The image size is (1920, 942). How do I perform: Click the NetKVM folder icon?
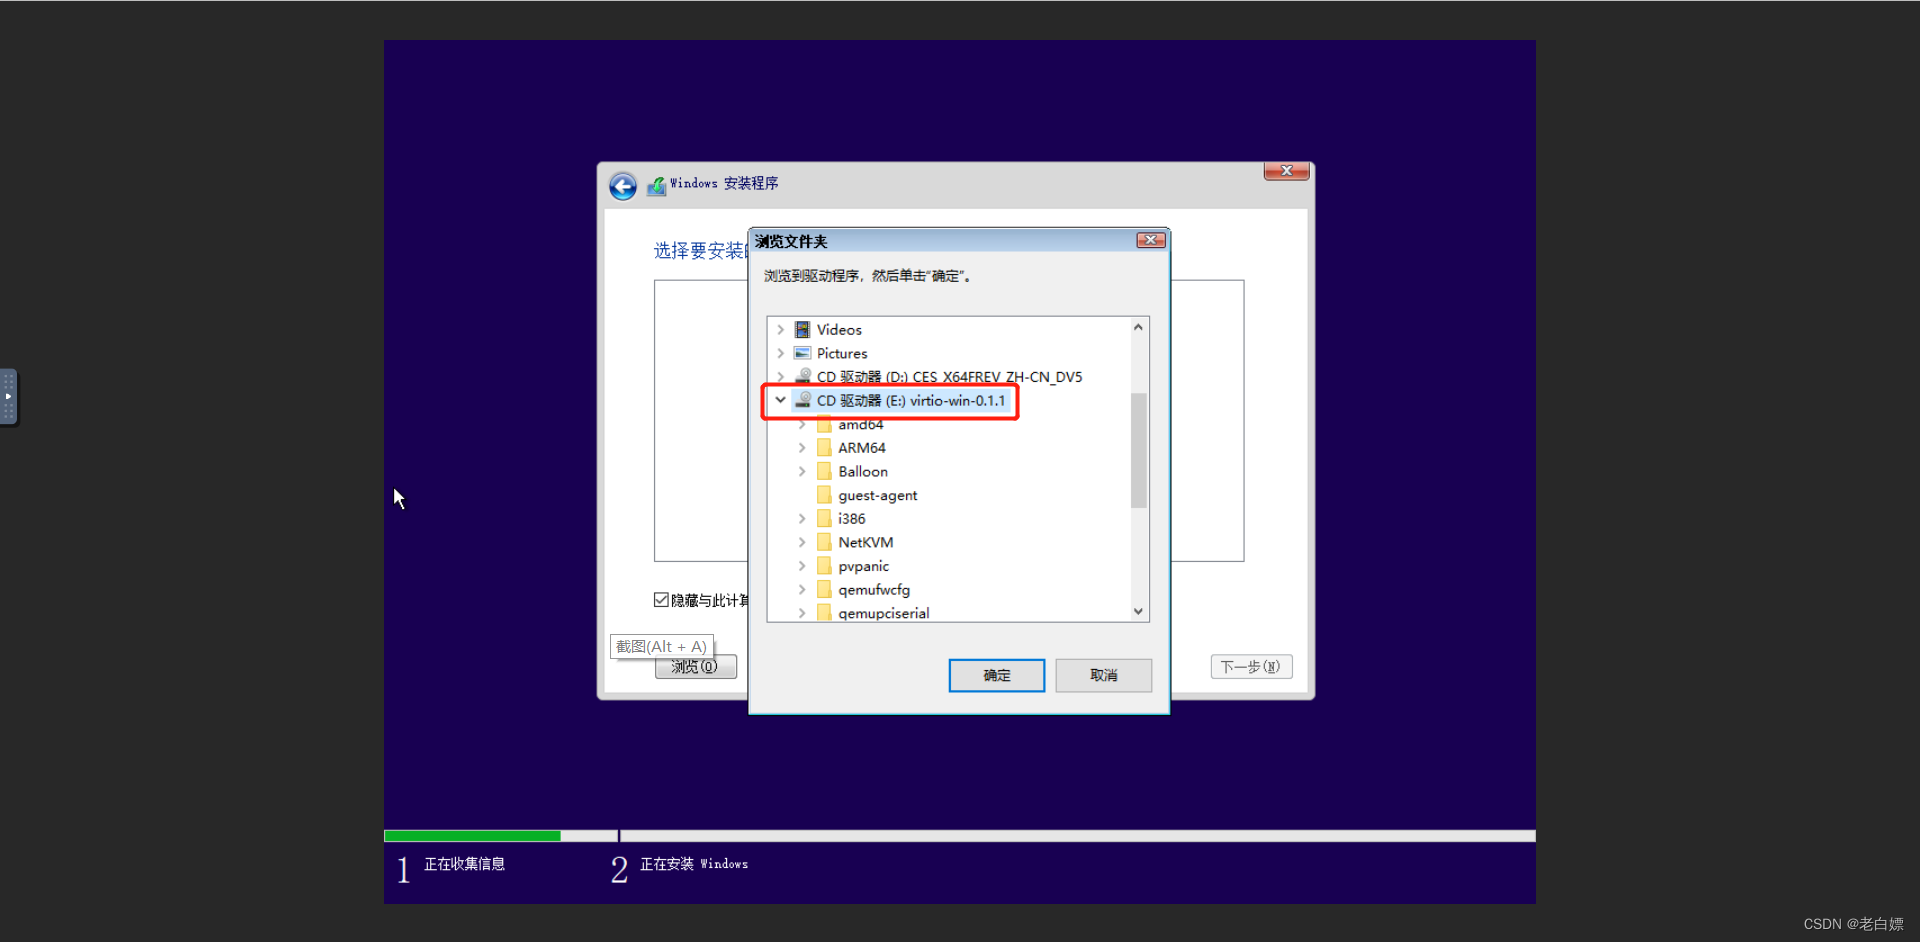(x=824, y=542)
